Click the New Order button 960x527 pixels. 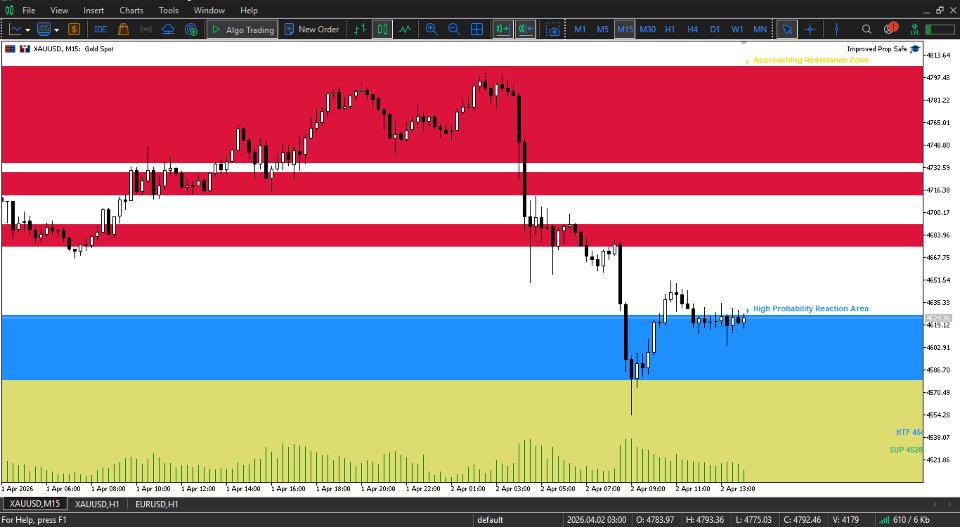pyautogui.click(x=312, y=29)
